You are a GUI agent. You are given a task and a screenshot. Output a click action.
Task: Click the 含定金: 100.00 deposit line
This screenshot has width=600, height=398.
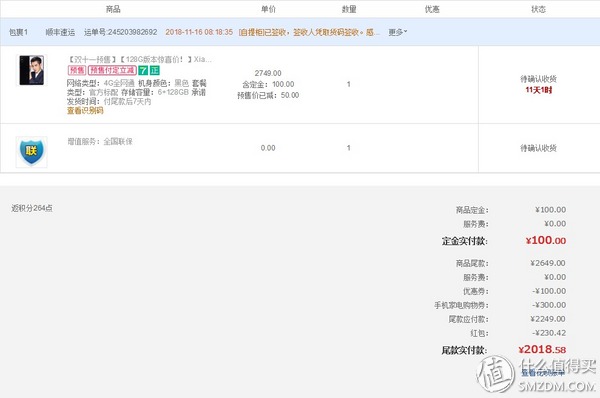coord(268,84)
